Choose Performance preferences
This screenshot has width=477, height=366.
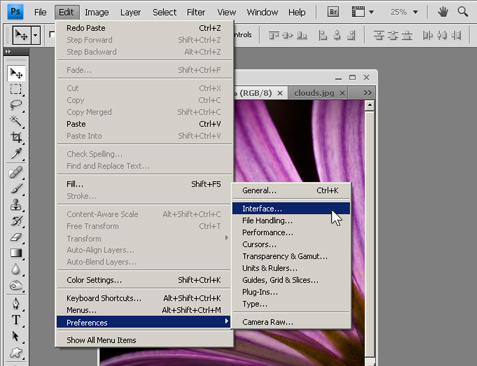point(291,232)
